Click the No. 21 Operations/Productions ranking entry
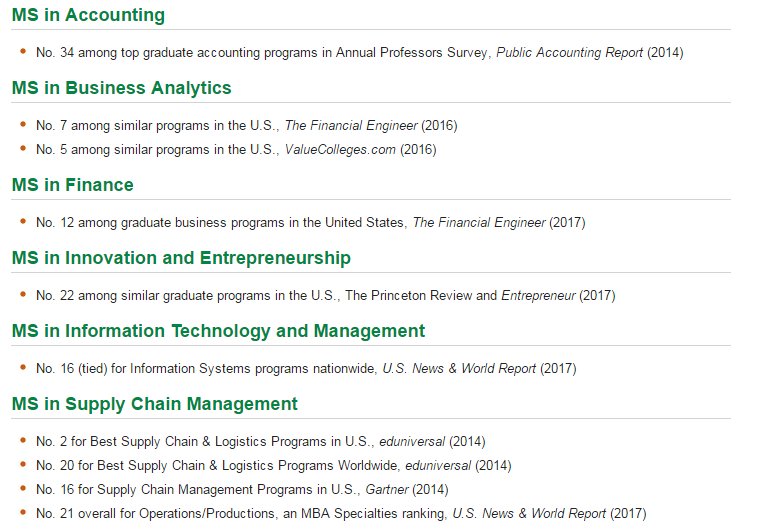 [x=341, y=514]
